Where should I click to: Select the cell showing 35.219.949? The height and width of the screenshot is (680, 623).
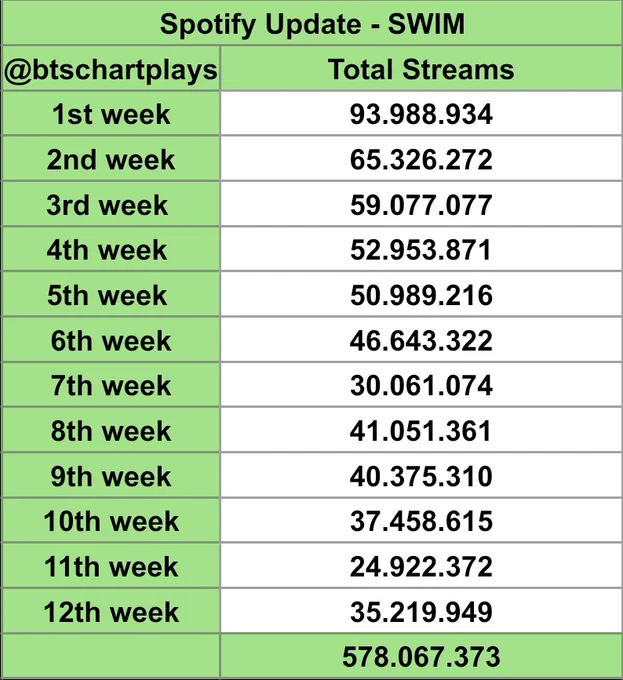tap(421, 611)
